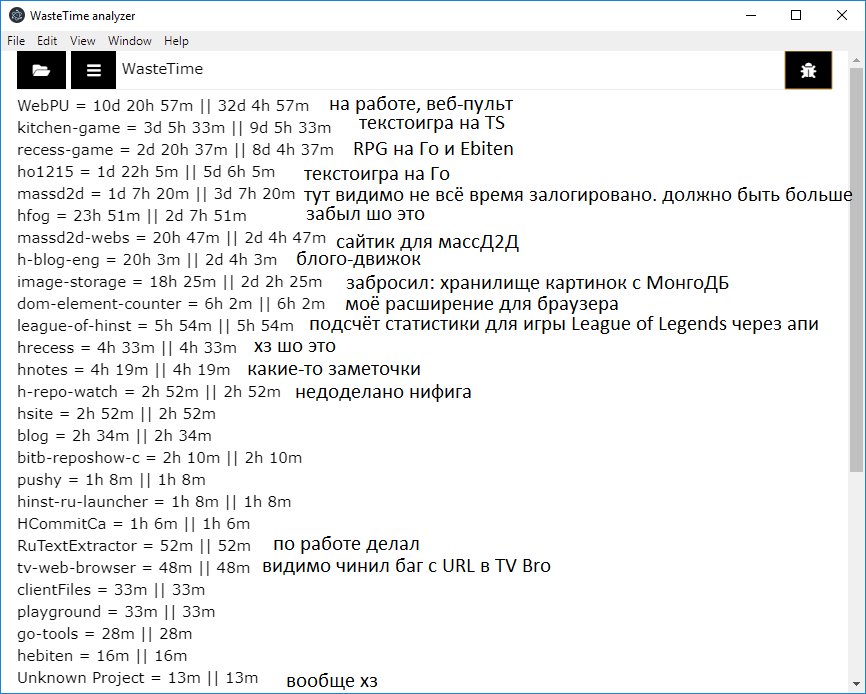Click the bug debug icon button
The height and width of the screenshot is (694, 866).
point(808,70)
